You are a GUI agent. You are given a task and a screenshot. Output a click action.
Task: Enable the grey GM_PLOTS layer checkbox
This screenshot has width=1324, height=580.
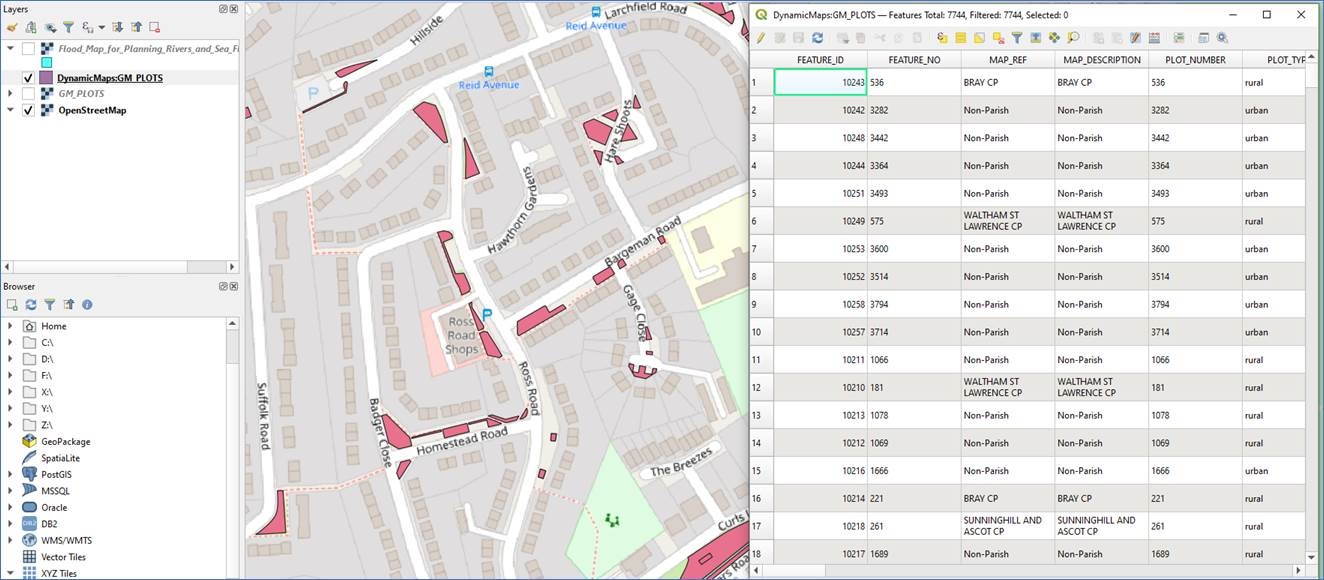click(28, 93)
